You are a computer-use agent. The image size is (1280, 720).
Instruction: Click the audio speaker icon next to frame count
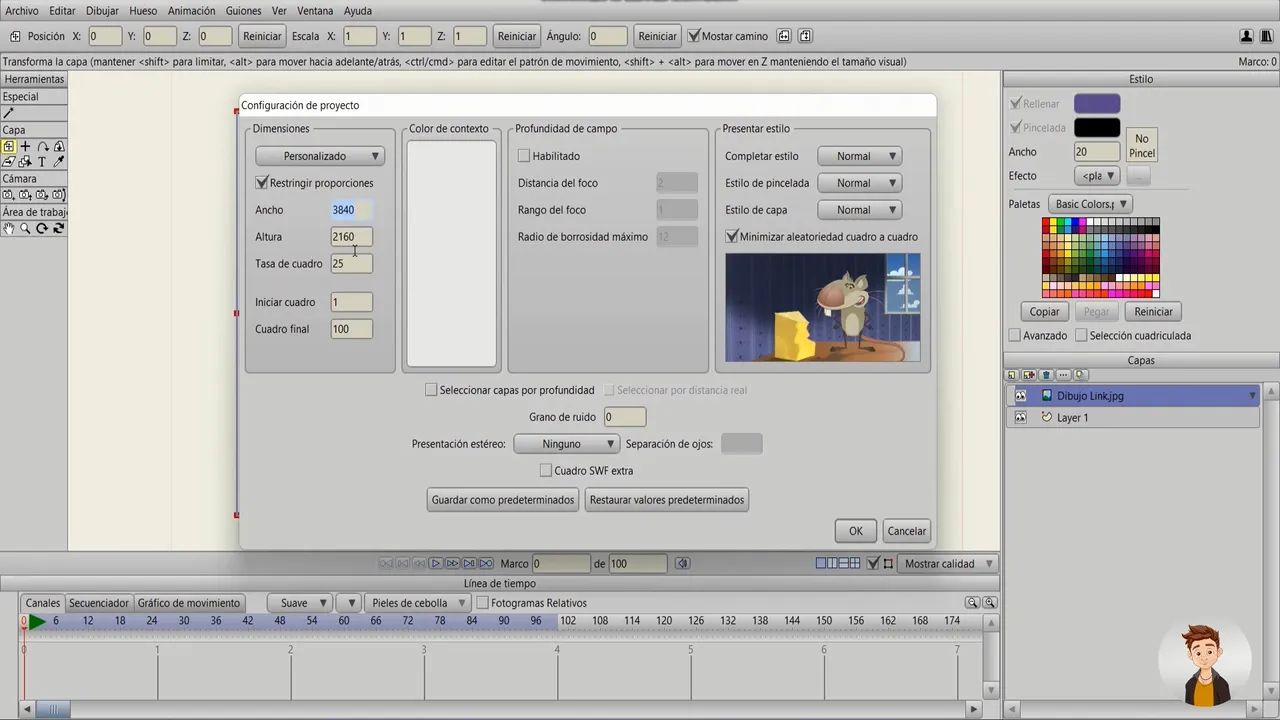click(682, 564)
